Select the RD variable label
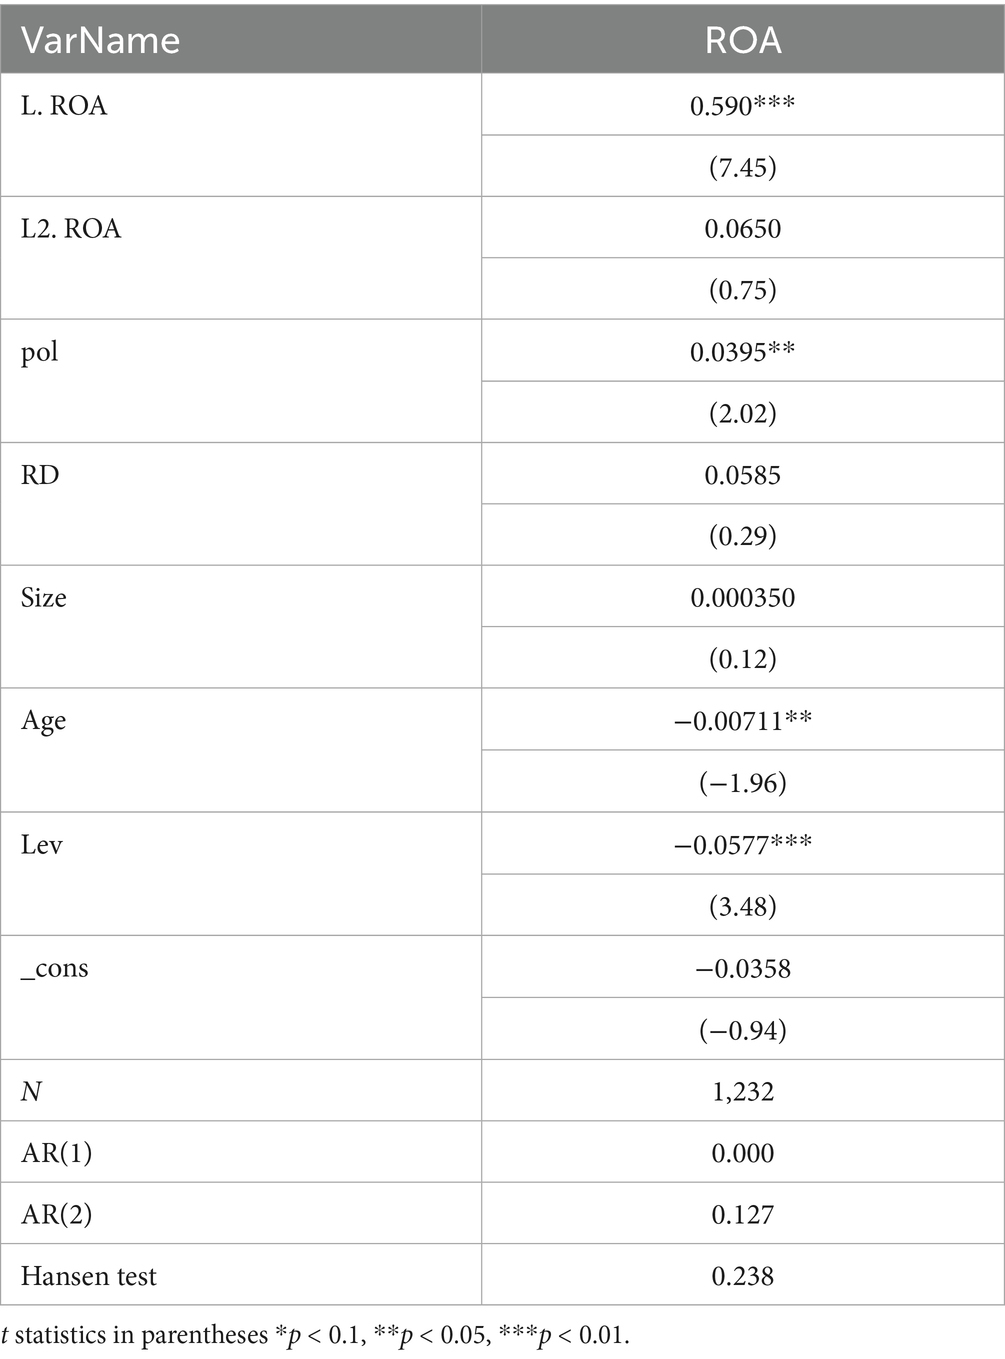Viewport: 1005px width, 1359px height. point(40,475)
